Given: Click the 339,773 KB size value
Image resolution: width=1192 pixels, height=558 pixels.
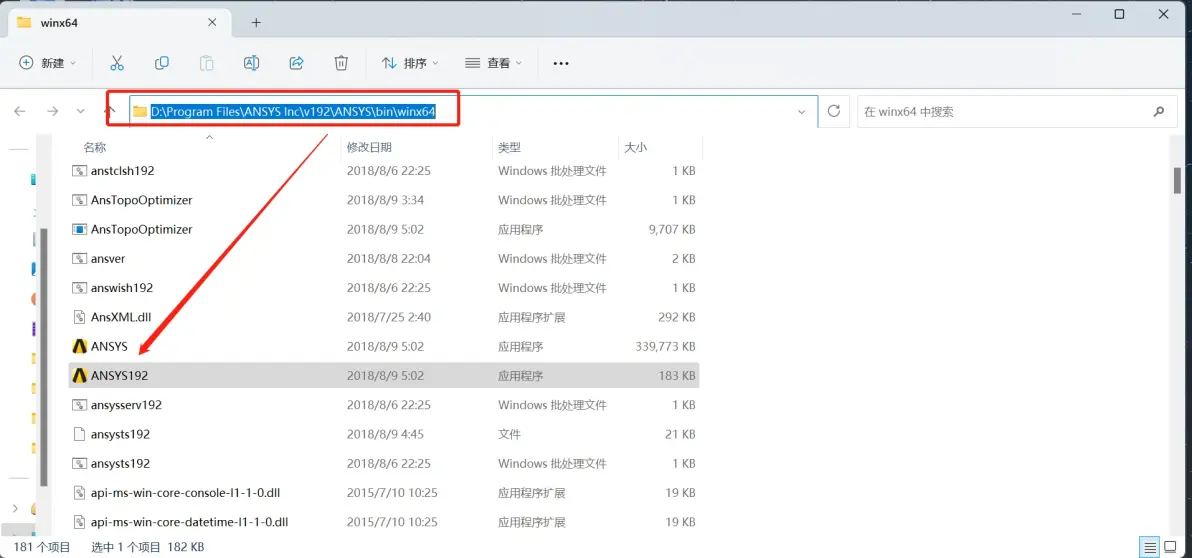Looking at the screenshot, I should click(664, 347).
